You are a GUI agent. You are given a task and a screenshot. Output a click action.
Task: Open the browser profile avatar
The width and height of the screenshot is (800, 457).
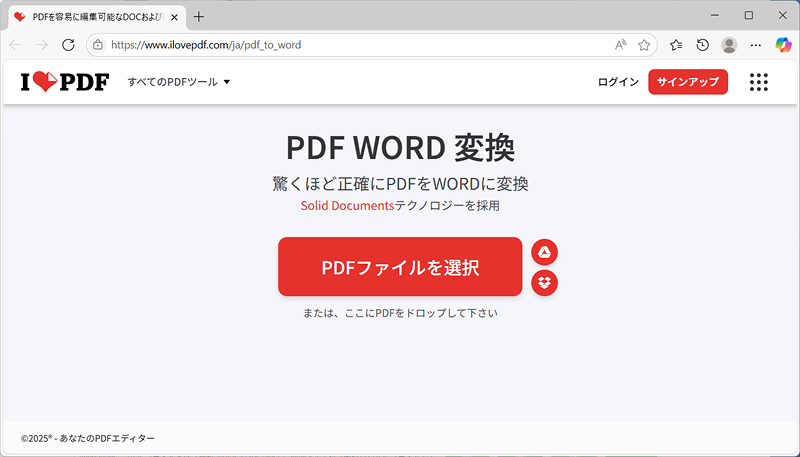click(729, 45)
